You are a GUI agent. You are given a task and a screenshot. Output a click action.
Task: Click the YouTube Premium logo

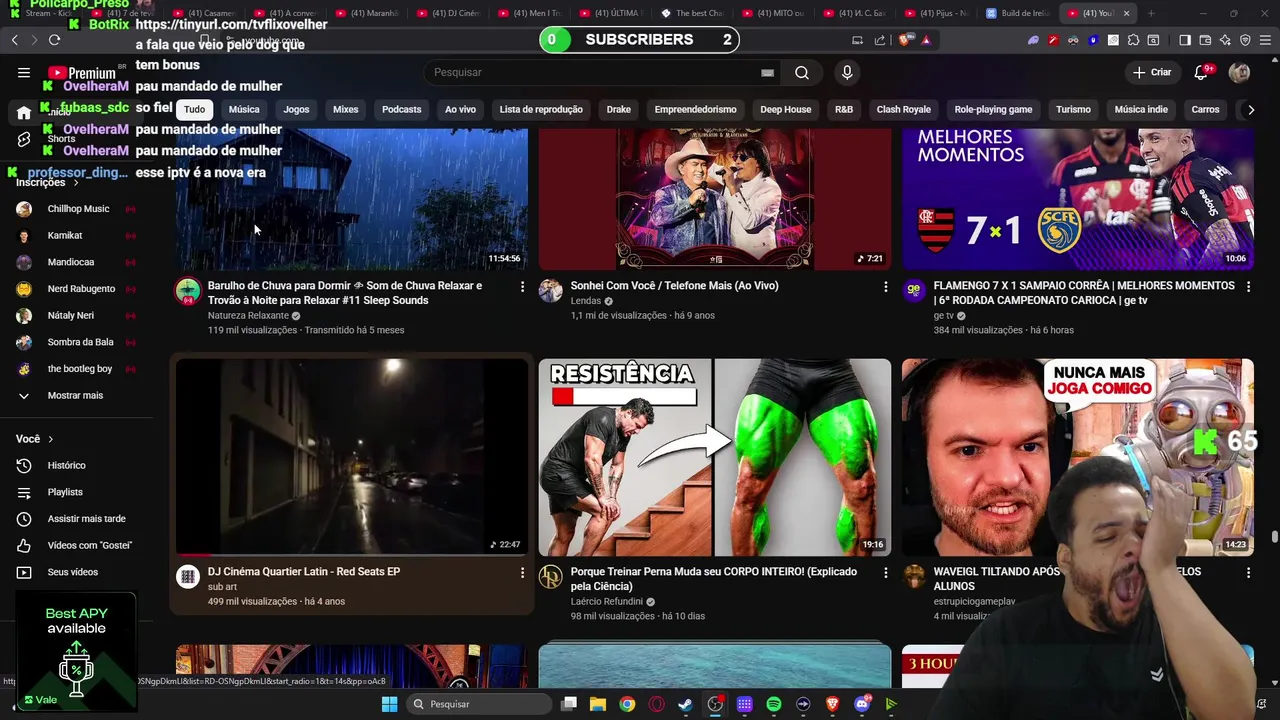pos(82,73)
